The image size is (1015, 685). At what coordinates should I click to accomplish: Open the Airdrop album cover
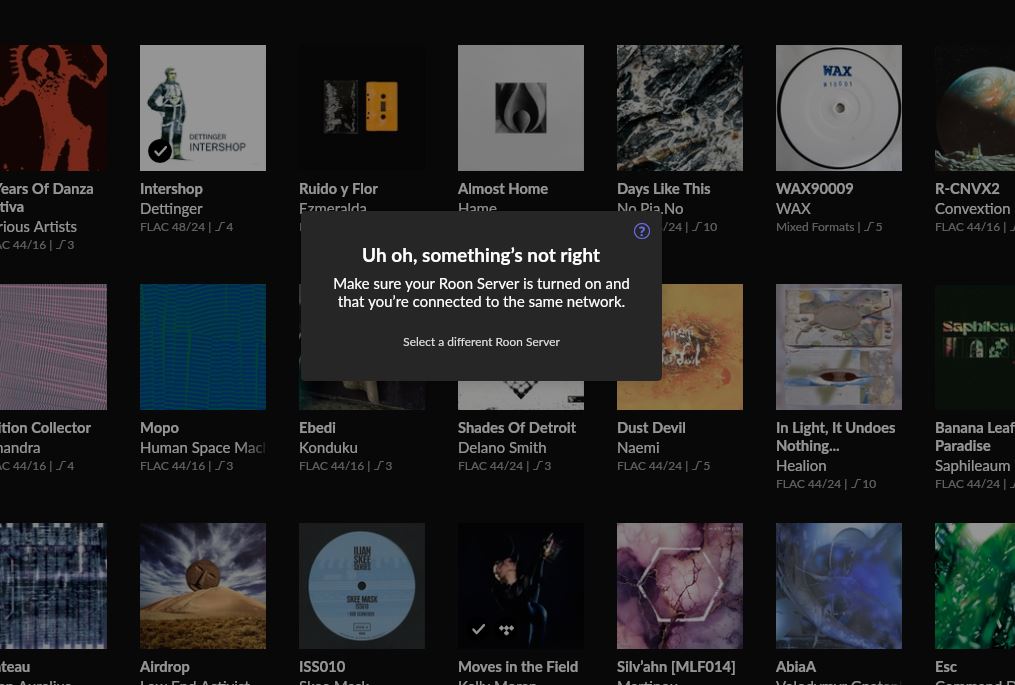[x=203, y=586]
